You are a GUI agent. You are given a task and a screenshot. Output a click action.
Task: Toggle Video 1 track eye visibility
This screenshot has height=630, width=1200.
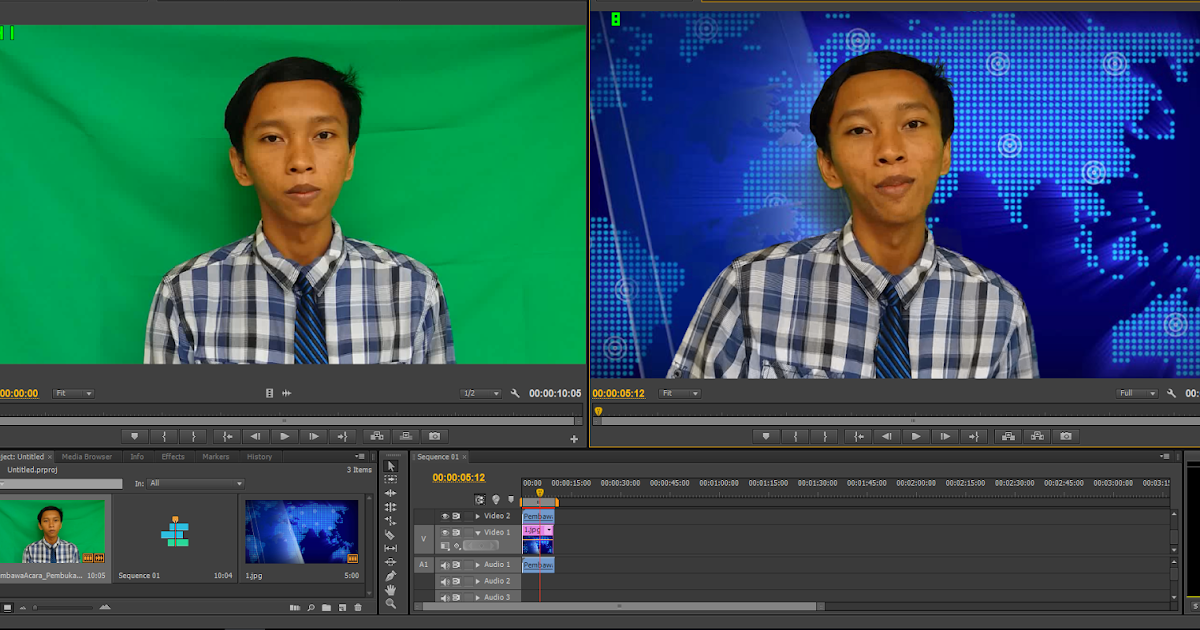pos(445,533)
